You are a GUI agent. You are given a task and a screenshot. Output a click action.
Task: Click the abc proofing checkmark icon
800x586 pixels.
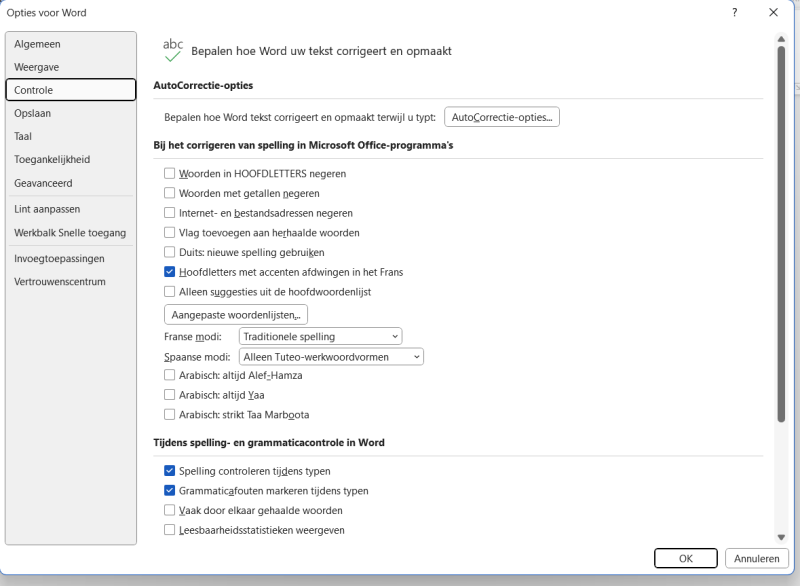coord(173,50)
